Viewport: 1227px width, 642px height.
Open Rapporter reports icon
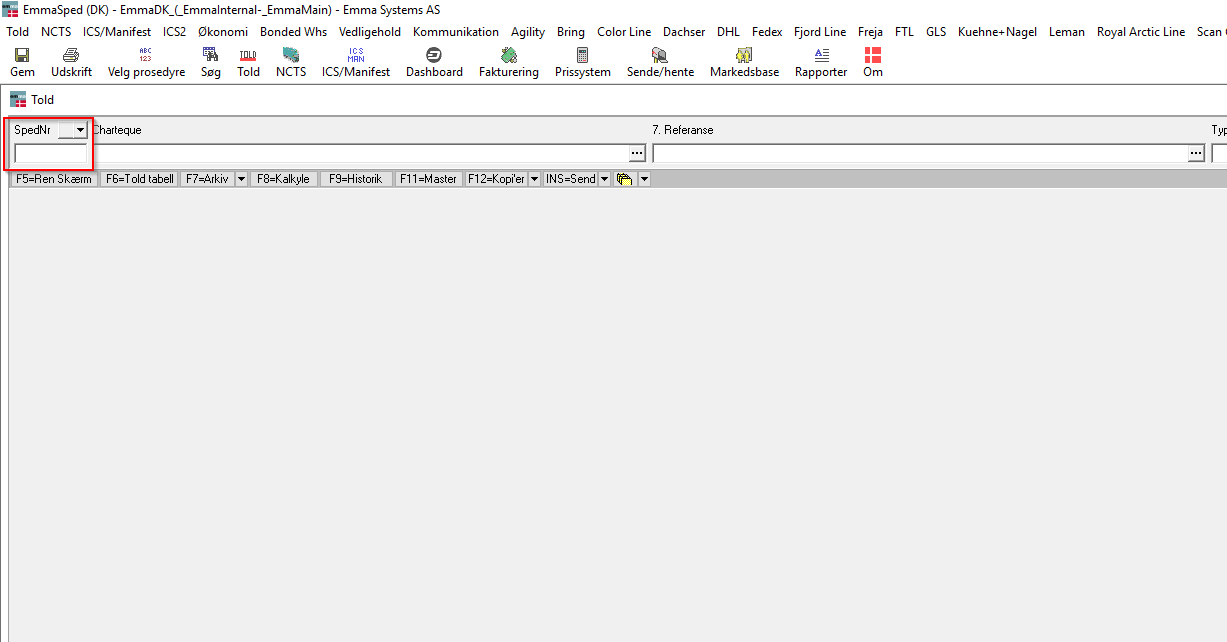(820, 56)
